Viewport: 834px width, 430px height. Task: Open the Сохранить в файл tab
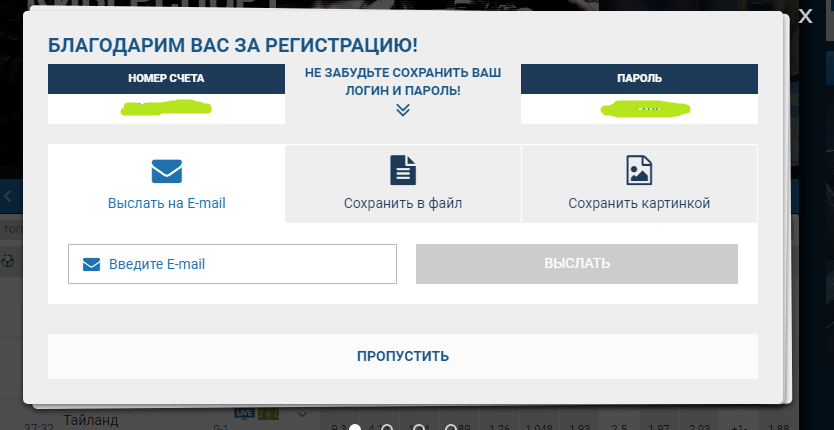pos(403,203)
